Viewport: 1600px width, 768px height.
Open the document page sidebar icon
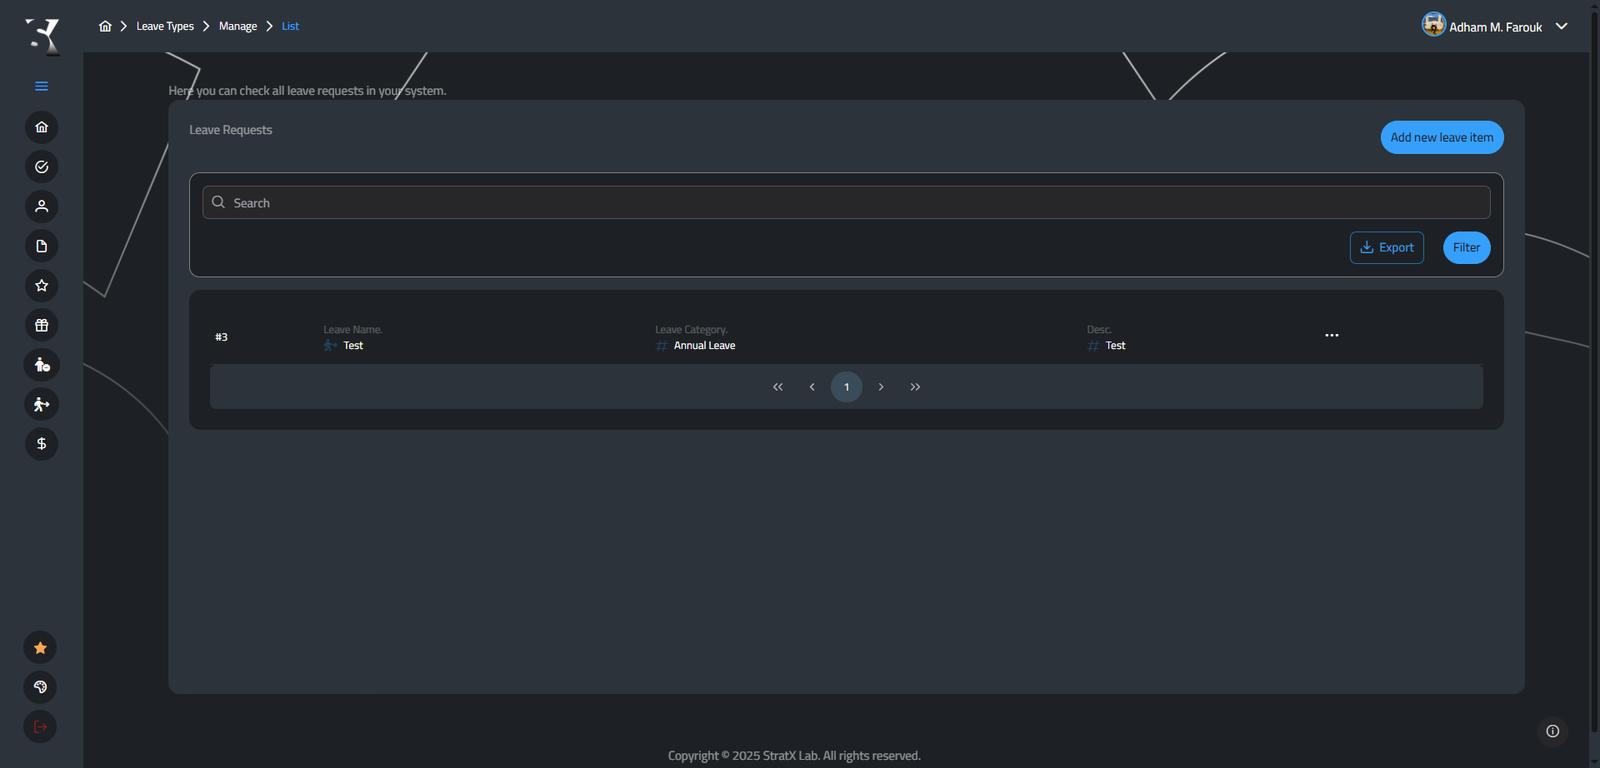tap(42, 246)
